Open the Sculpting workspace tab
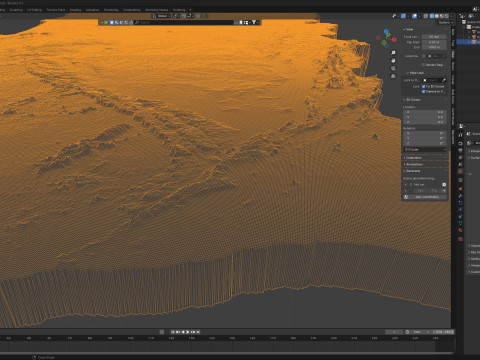This screenshot has height=360, width=480. [x=16, y=10]
